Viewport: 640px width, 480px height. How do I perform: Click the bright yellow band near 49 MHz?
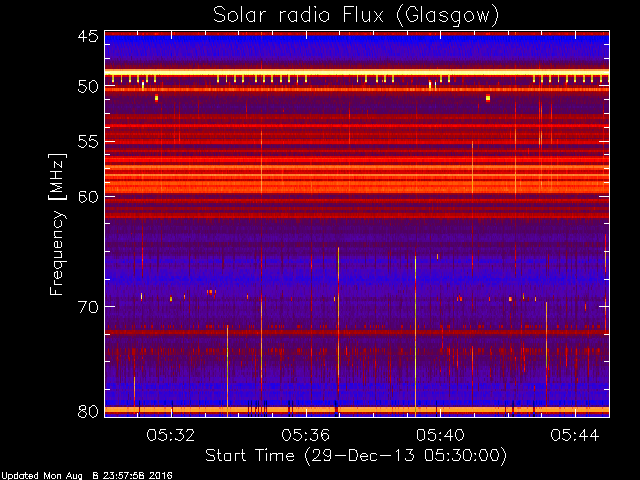[357, 73]
